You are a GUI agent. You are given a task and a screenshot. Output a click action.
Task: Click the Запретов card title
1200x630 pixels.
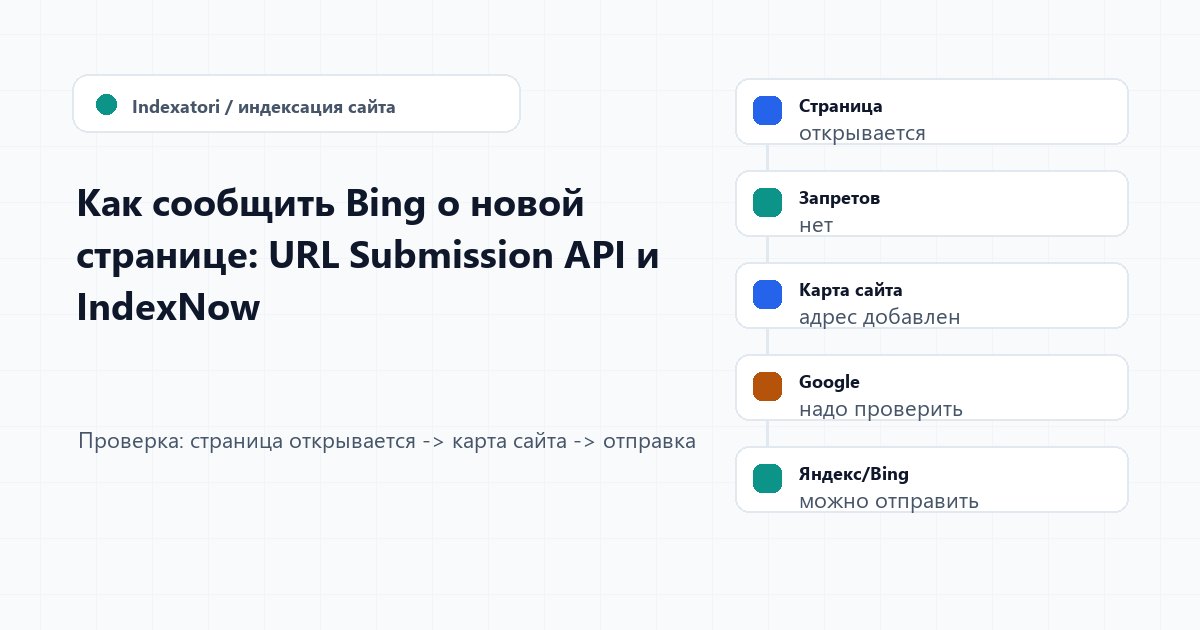click(x=839, y=198)
